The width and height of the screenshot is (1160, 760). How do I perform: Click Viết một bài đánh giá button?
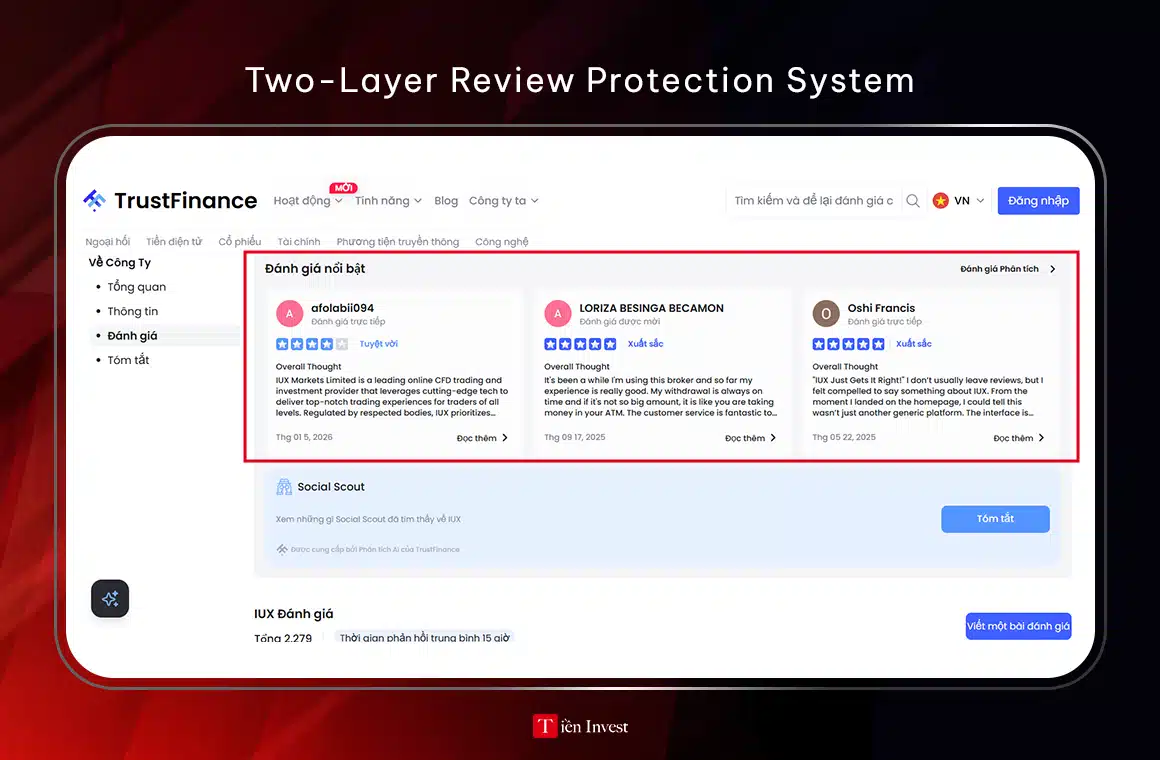[1018, 626]
